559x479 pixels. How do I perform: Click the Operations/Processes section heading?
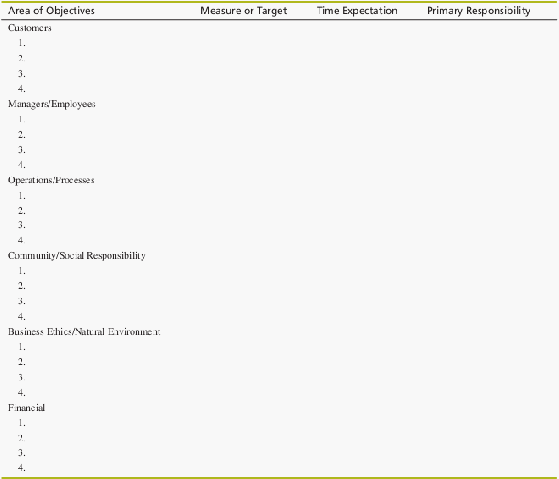(x=51, y=180)
